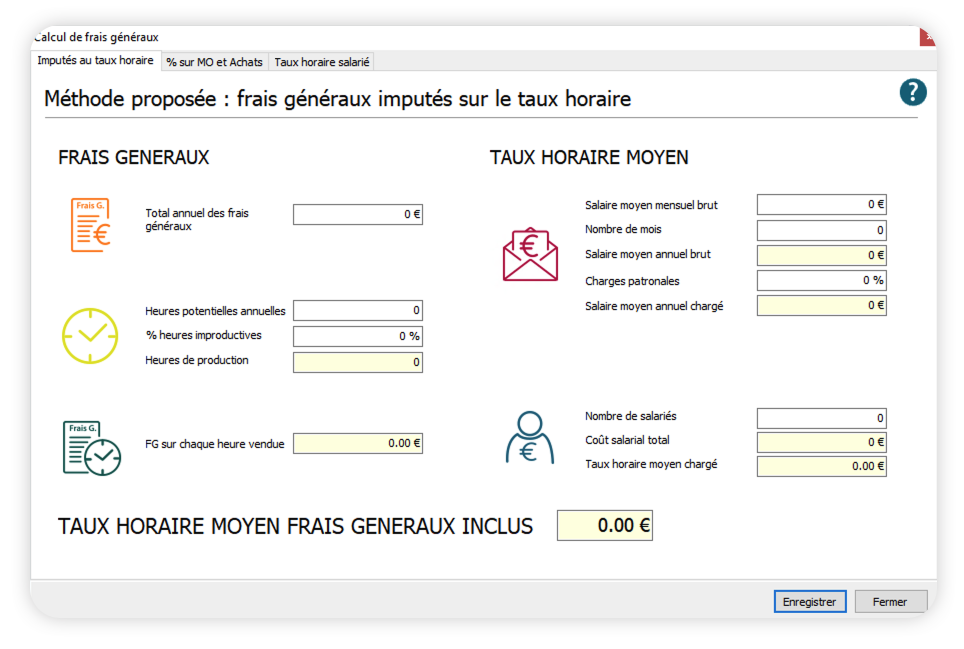Open the Taux horaire salarié tab
The height and width of the screenshot is (649, 964).
tap(322, 62)
